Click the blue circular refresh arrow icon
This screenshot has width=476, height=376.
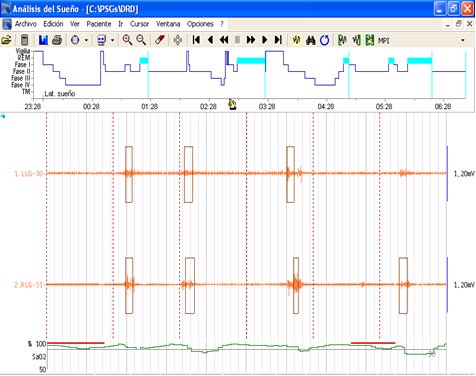(324, 40)
